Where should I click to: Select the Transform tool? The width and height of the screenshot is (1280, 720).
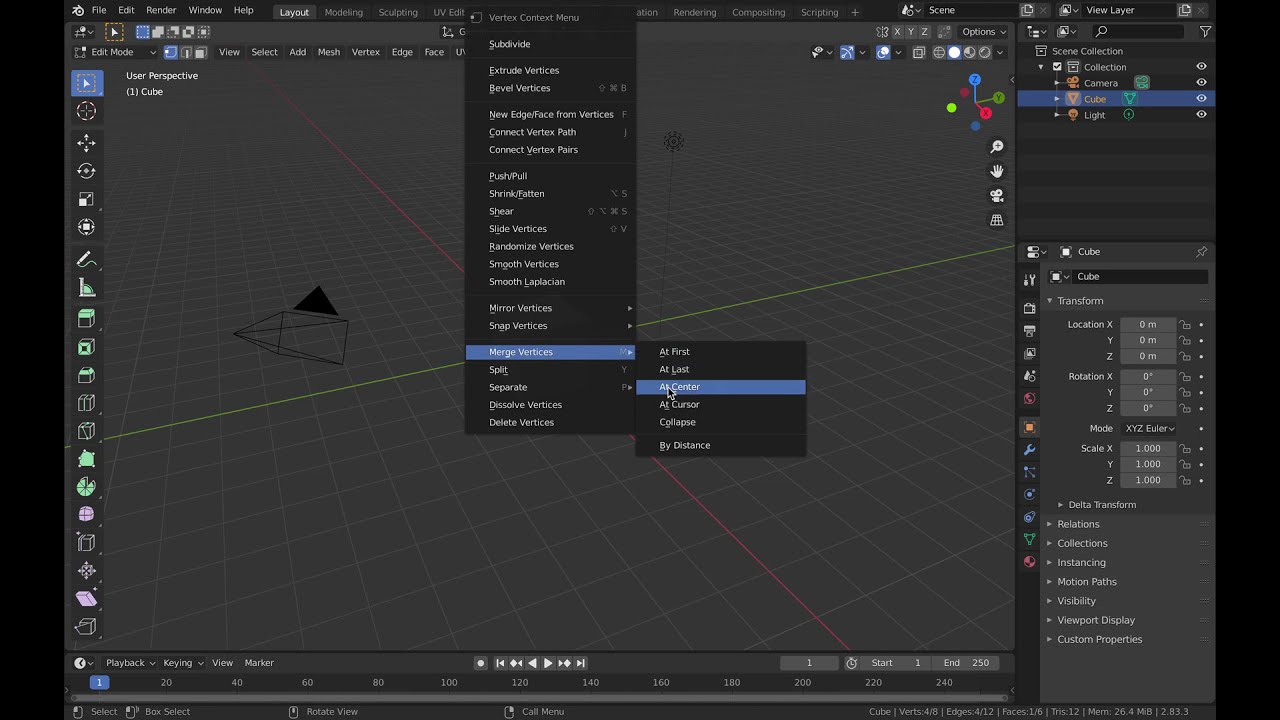(86, 227)
